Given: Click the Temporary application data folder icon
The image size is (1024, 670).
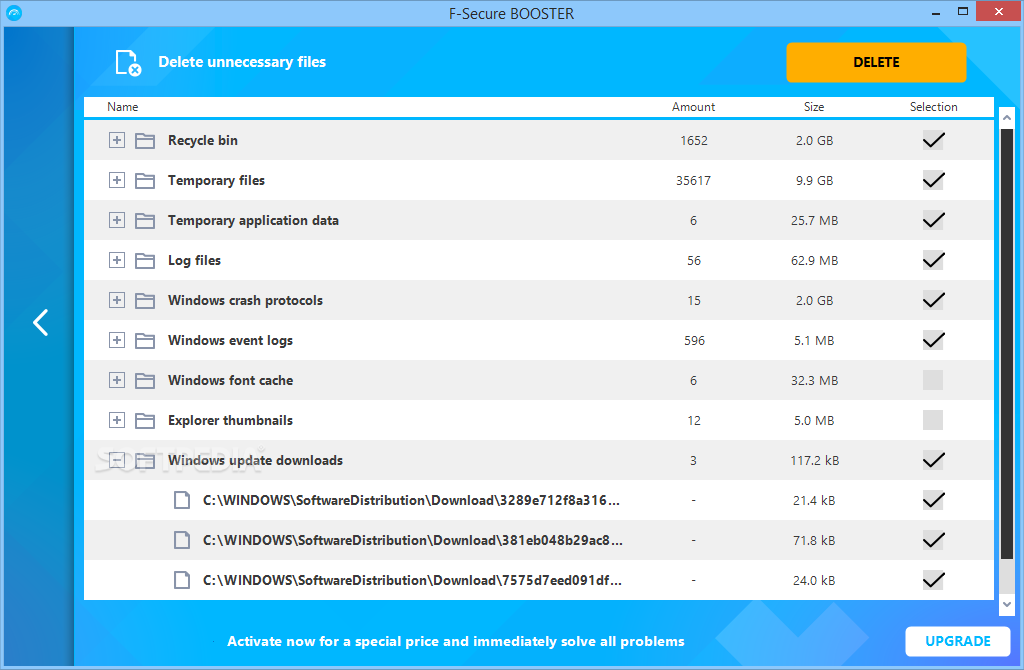Looking at the screenshot, I should pyautogui.click(x=145, y=221).
